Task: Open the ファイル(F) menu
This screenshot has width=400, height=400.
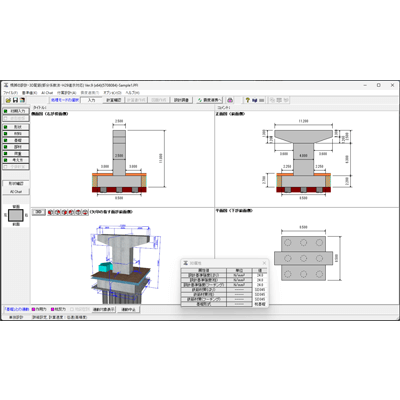Action: (x=11, y=93)
